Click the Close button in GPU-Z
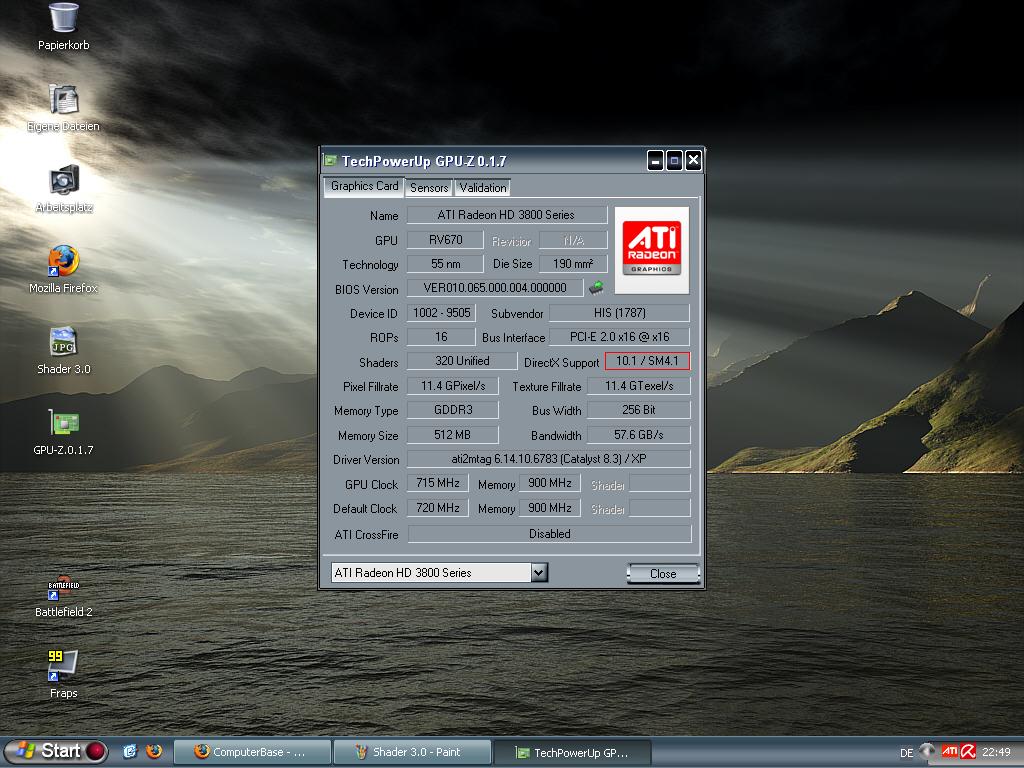Image resolution: width=1024 pixels, height=768 pixels. coord(663,573)
